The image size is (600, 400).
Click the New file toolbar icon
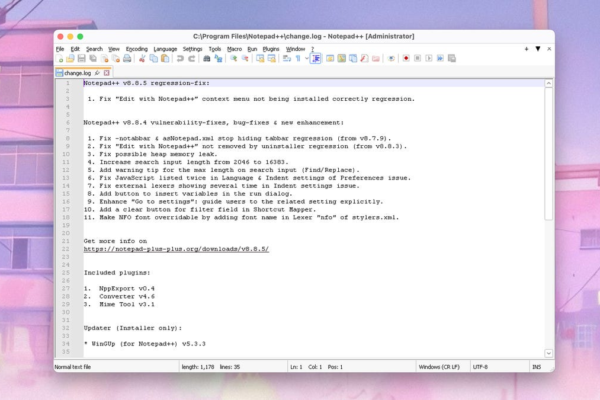tap(59, 59)
